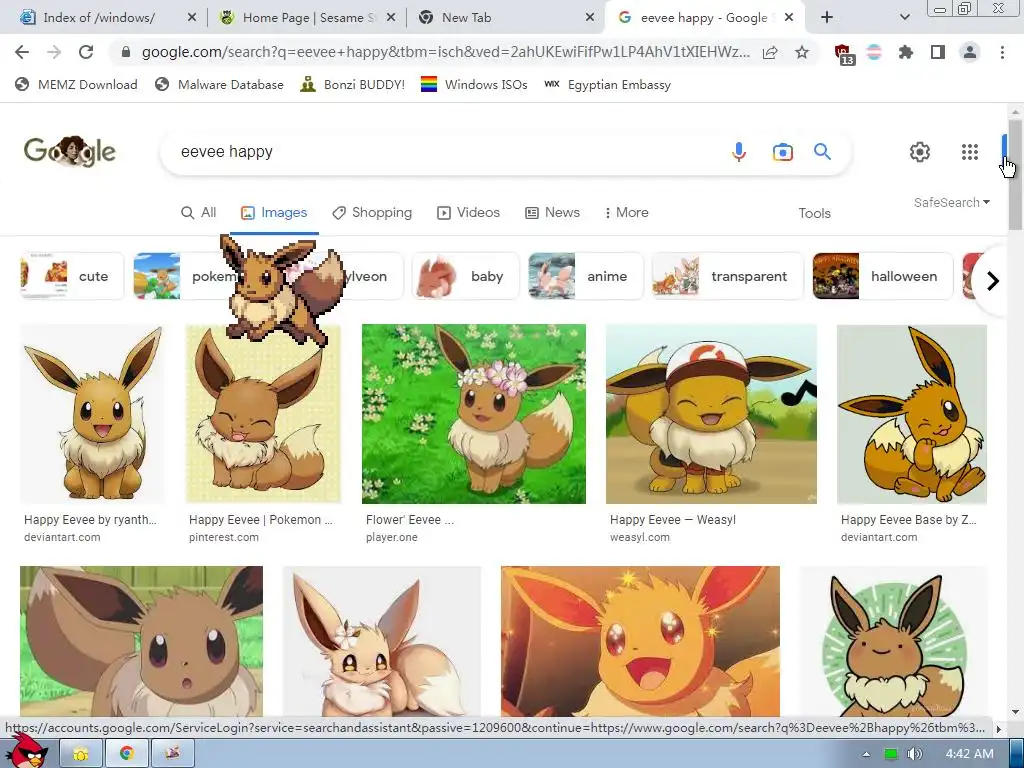Open Happy Eevee Weasyl image
This screenshot has width=1024, height=768.
pyautogui.click(x=711, y=414)
